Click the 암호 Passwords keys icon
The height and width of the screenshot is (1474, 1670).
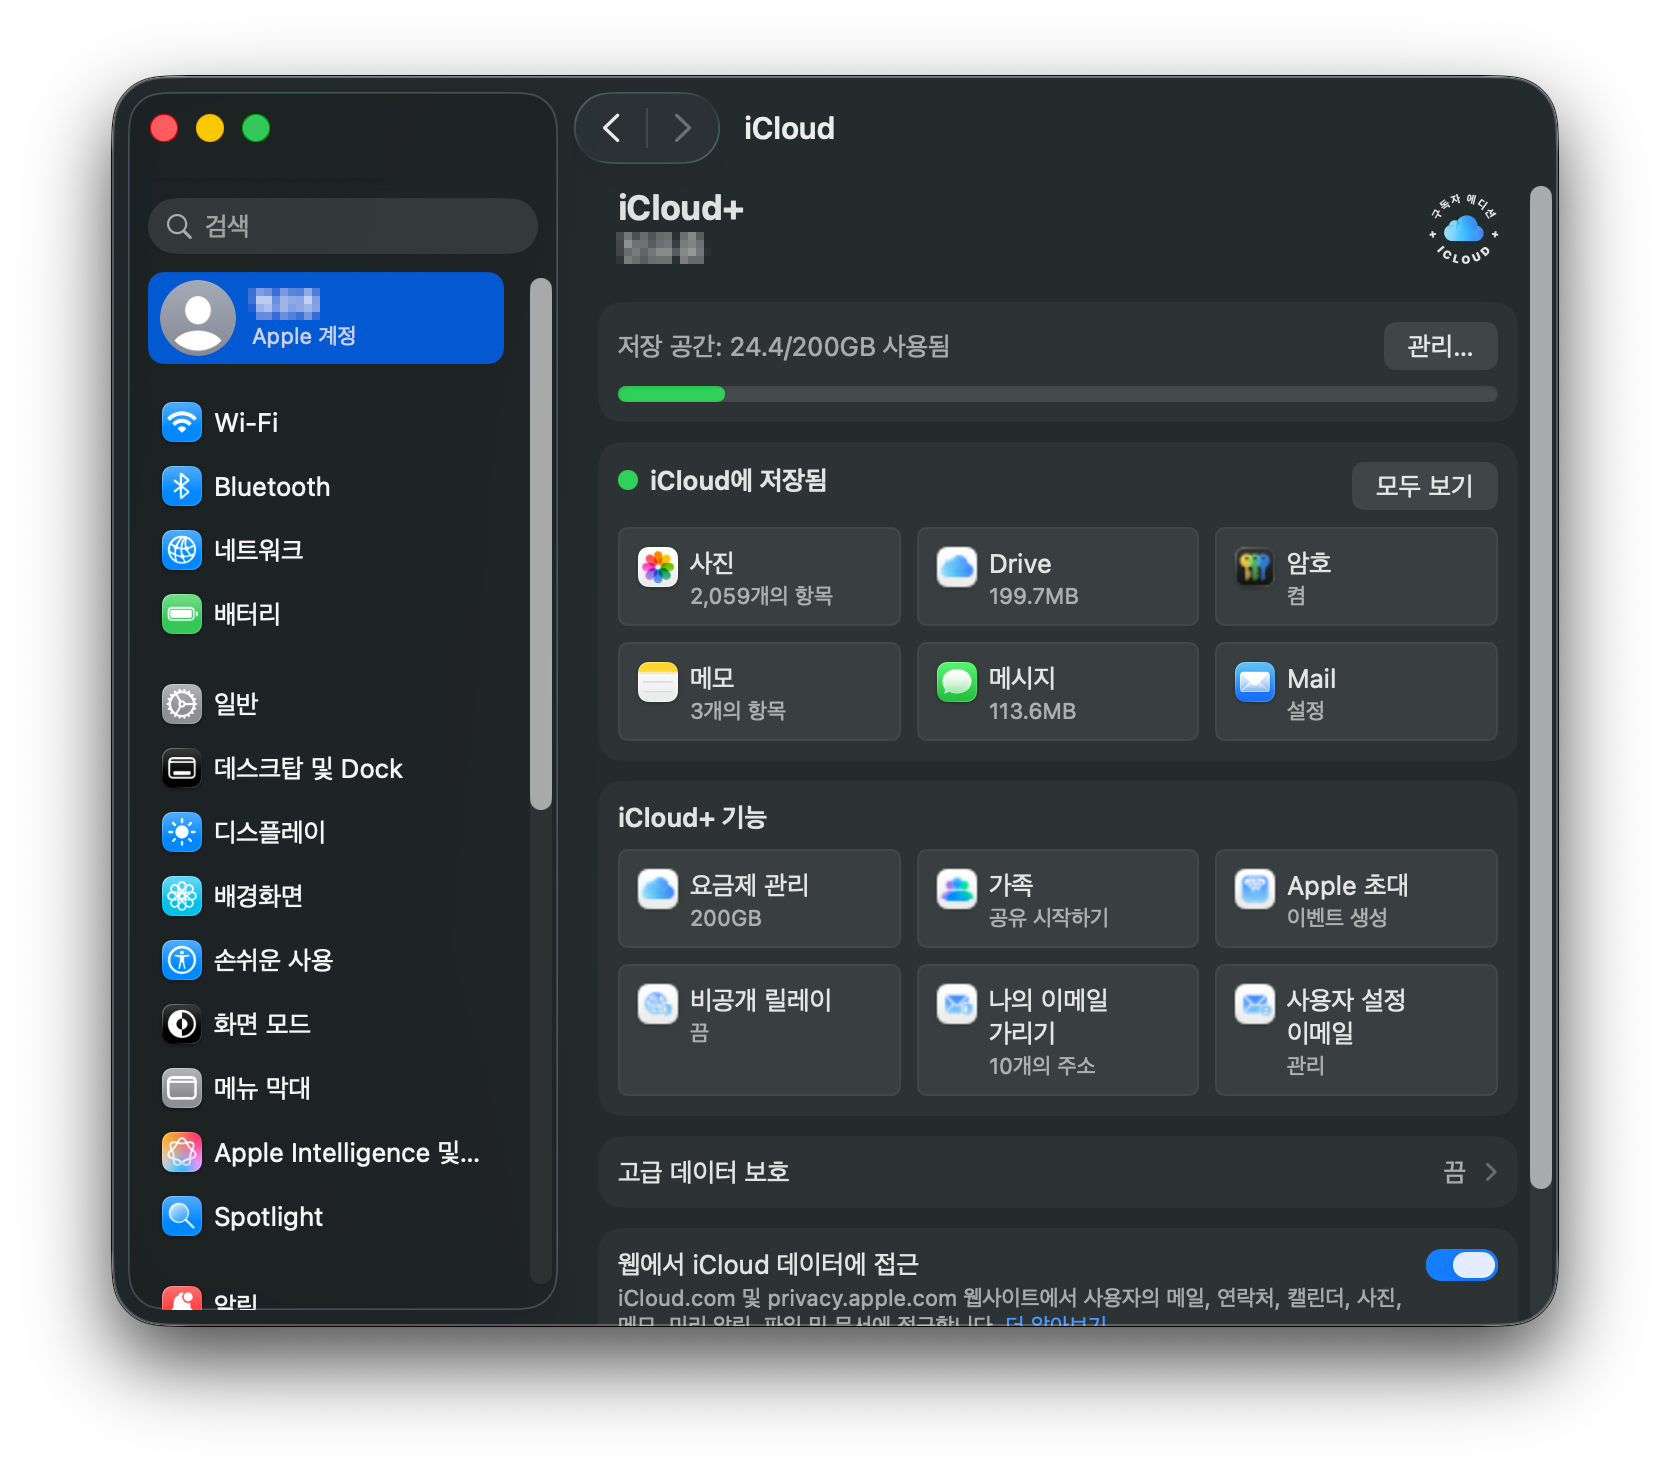tap(1255, 567)
